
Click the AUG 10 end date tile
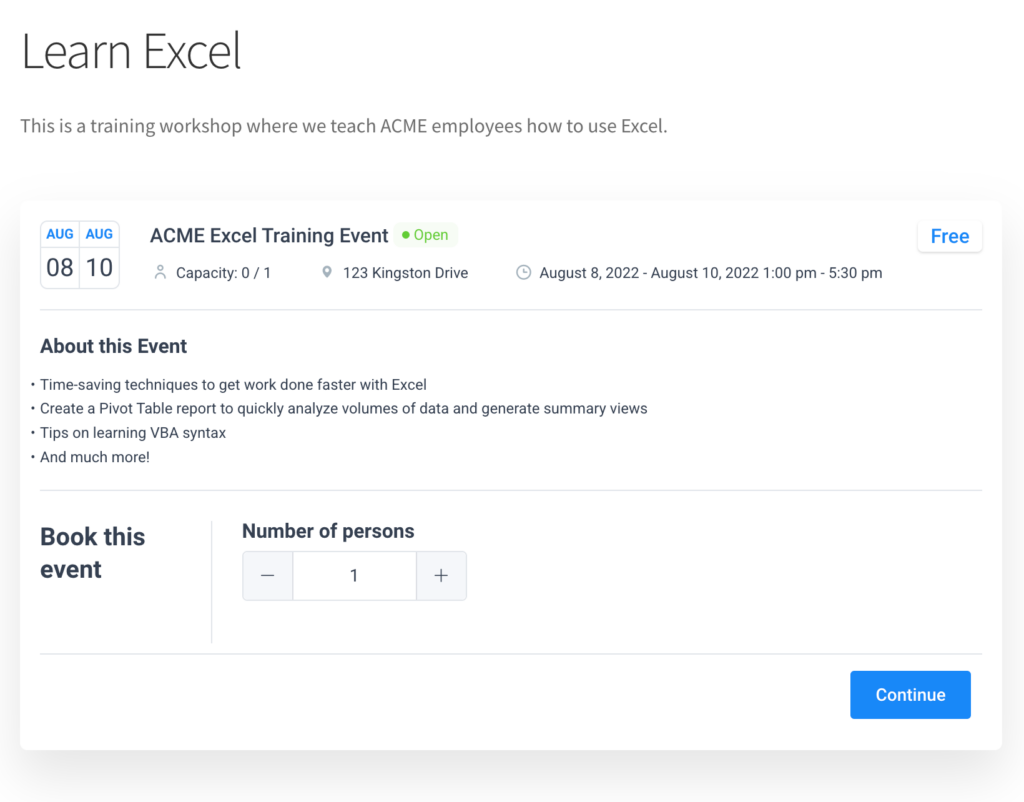point(99,255)
